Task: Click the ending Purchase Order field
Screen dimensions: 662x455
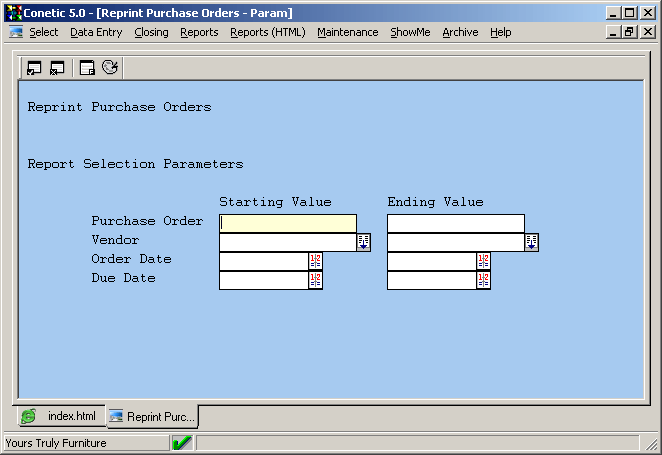Action: point(455,223)
